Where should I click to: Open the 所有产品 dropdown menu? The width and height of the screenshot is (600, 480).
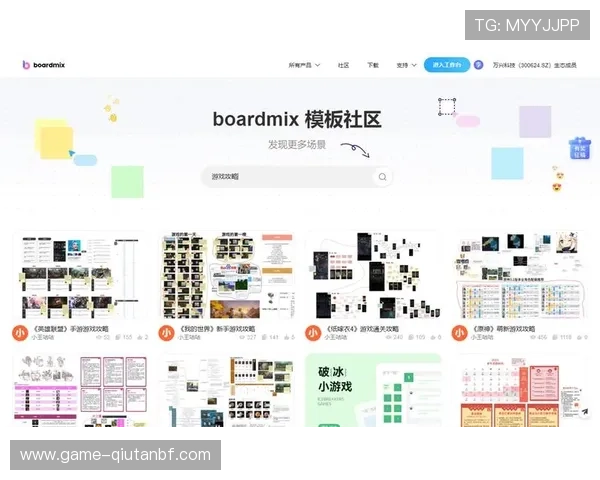[x=304, y=65]
